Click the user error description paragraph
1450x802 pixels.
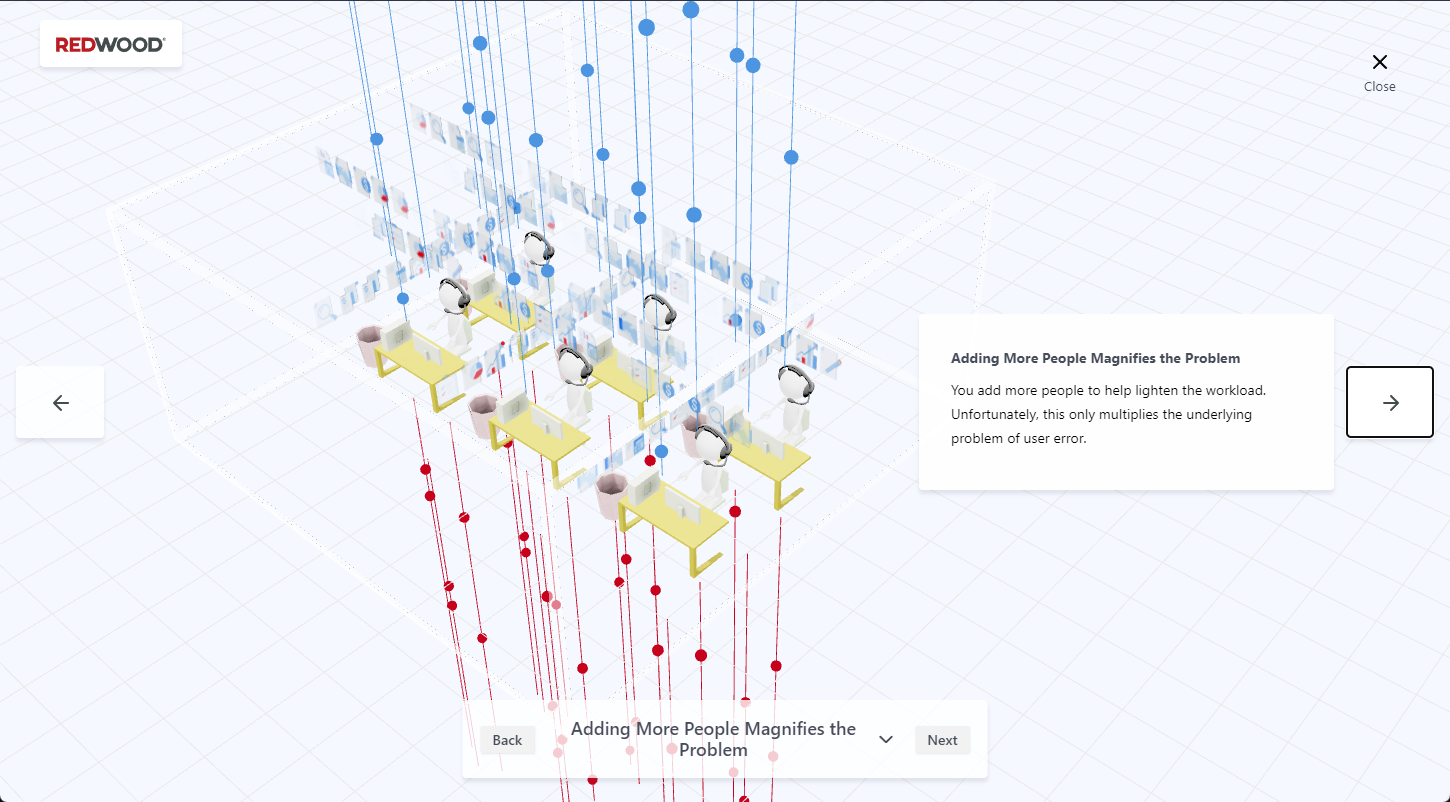click(x=1108, y=414)
